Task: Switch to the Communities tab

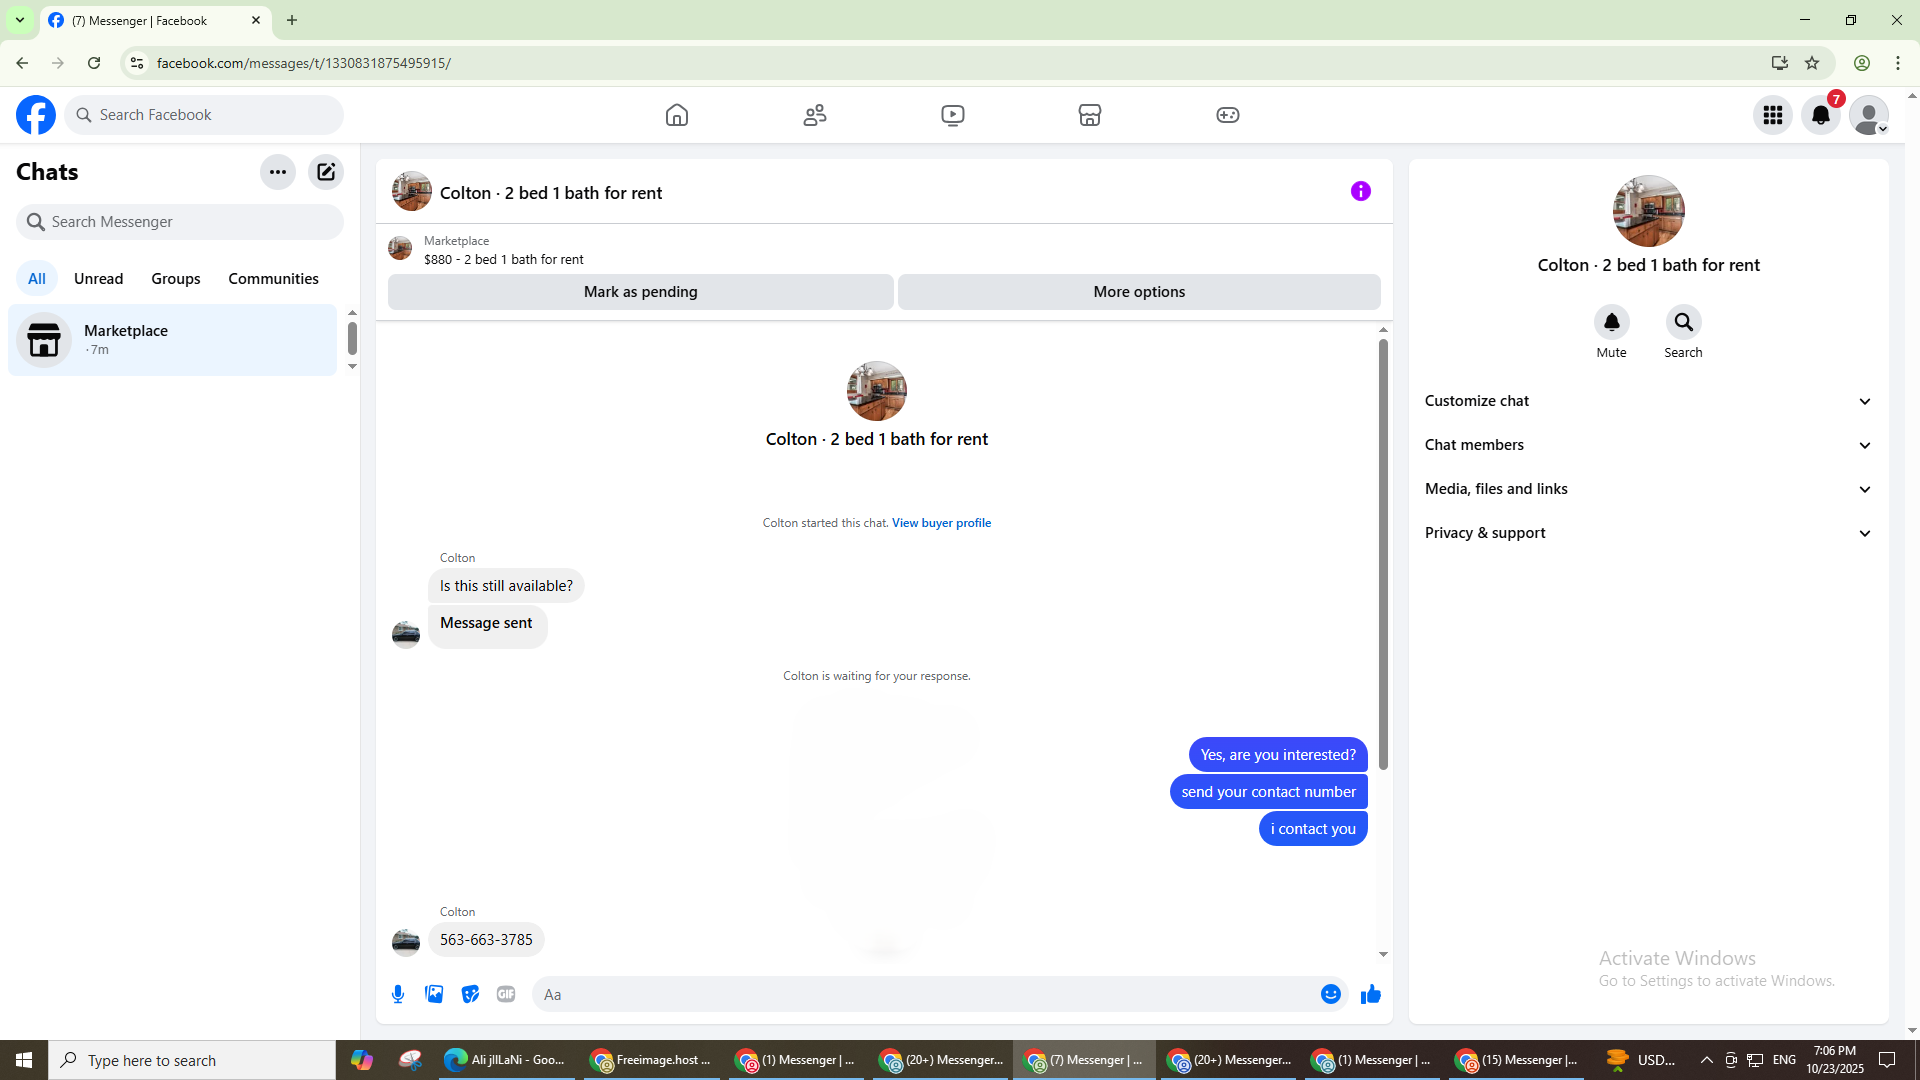Action: (x=273, y=279)
